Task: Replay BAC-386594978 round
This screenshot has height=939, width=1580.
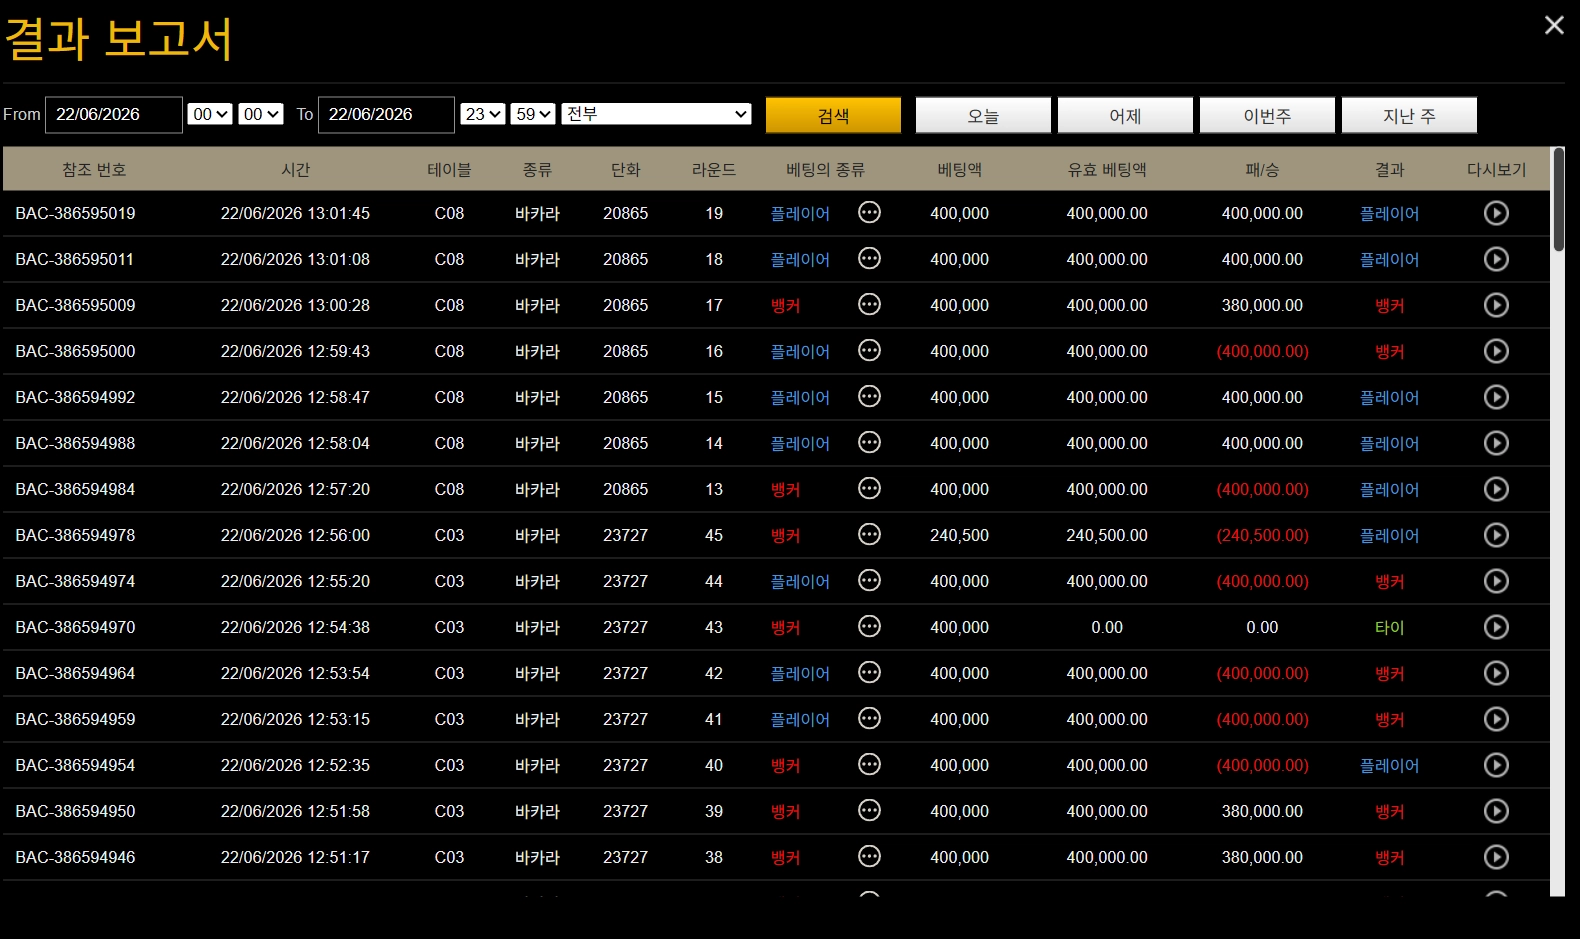Action: (x=1496, y=535)
